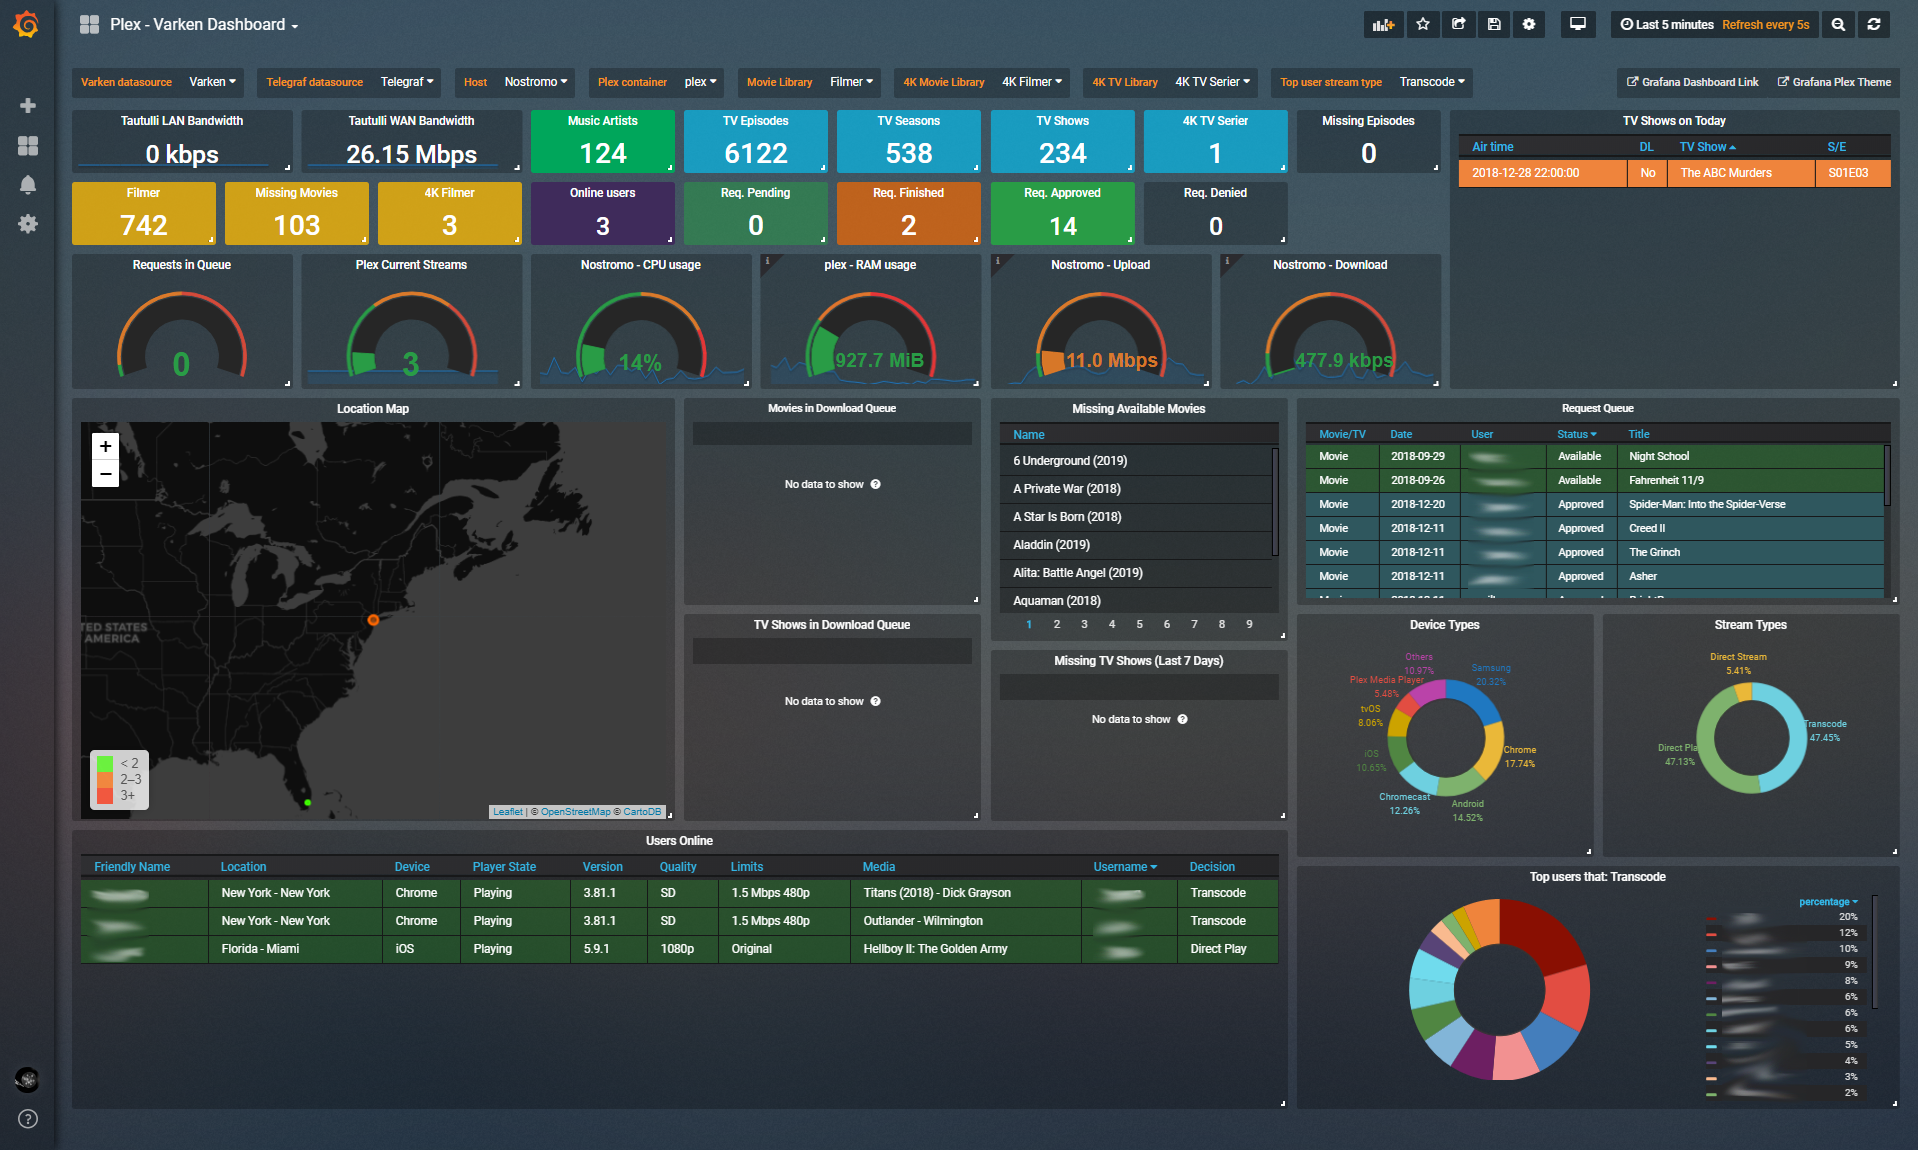Change the Host variable from Nostromo

pos(536,82)
